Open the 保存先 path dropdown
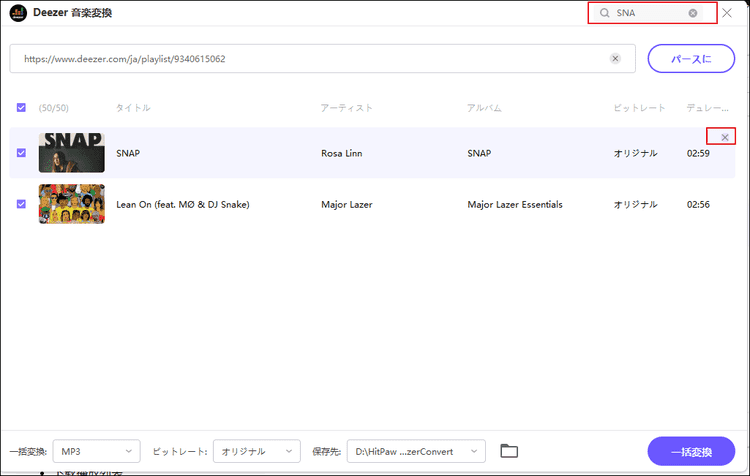The height and width of the screenshot is (476, 750). 416,451
